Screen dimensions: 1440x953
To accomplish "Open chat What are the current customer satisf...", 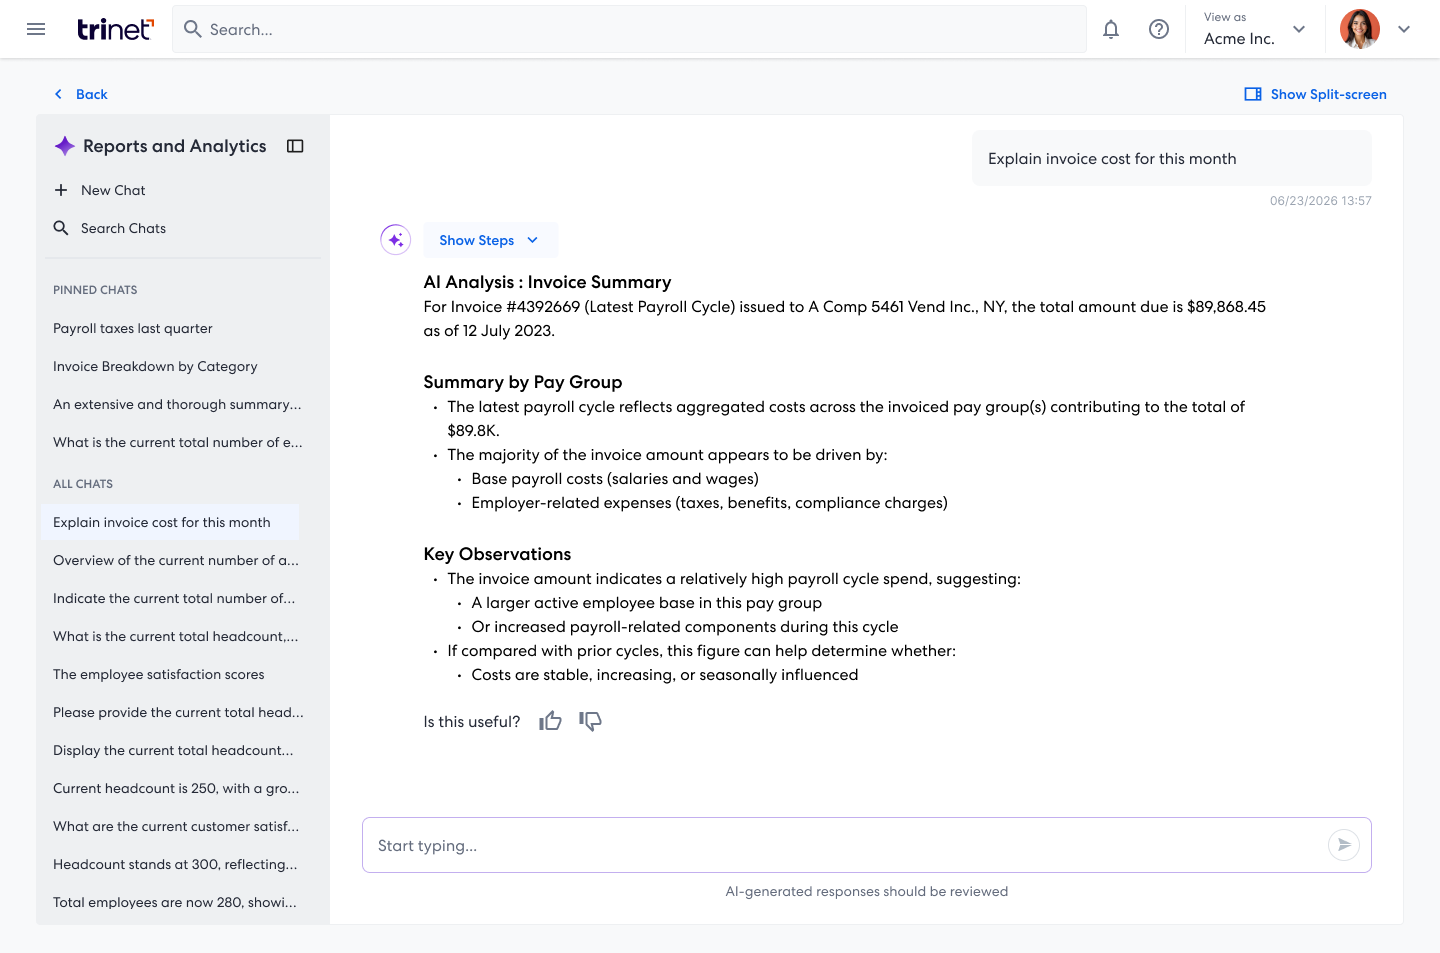I will (x=176, y=826).
